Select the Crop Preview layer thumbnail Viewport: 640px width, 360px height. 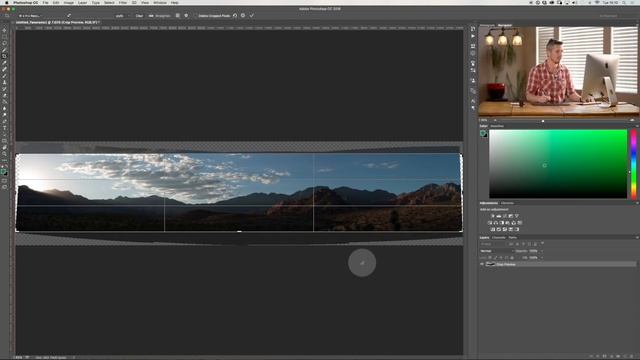(491, 264)
